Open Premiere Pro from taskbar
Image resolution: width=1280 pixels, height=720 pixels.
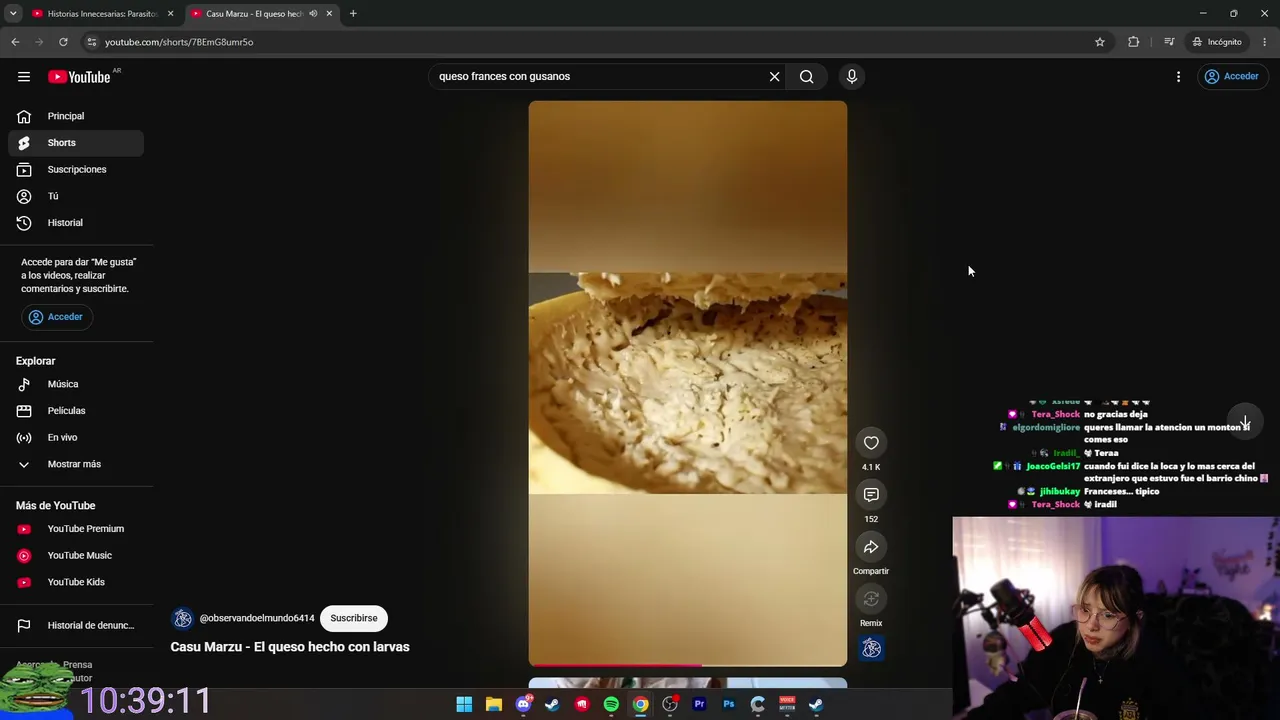(699, 704)
